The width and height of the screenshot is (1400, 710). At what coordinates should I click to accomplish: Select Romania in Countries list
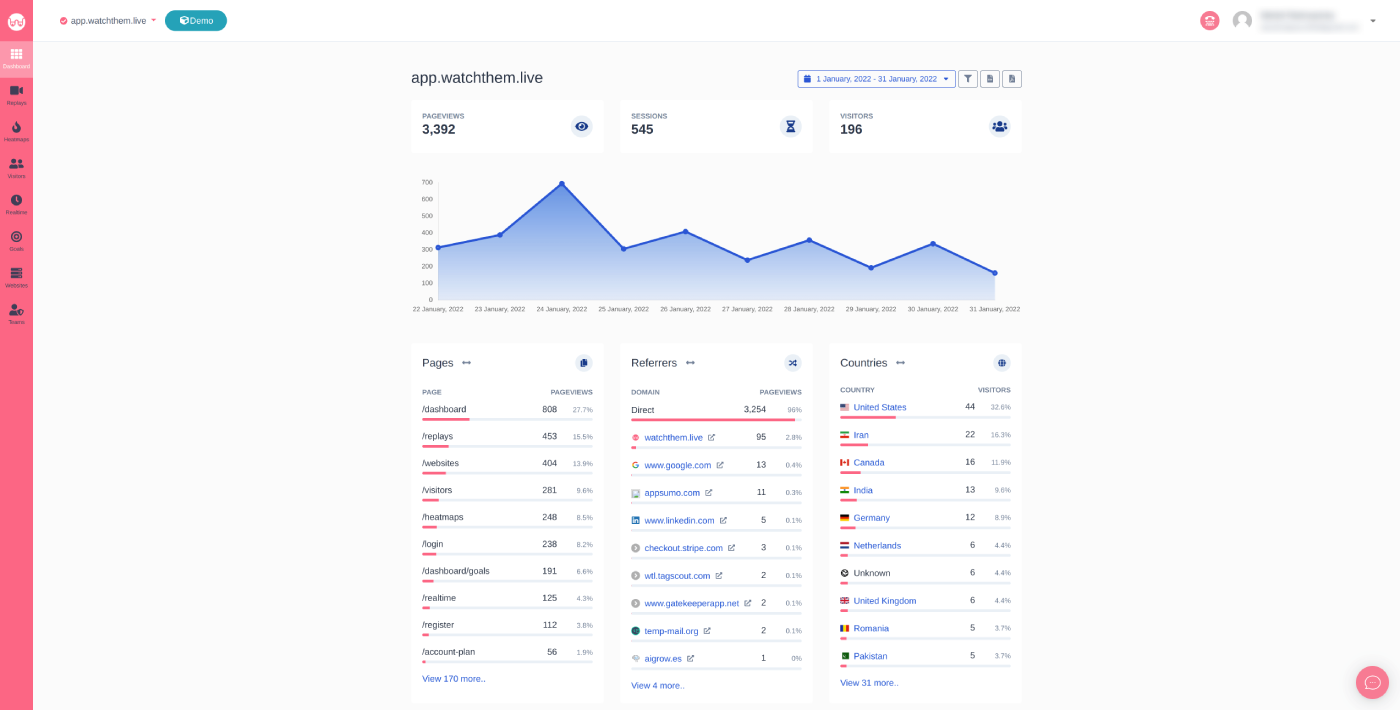coord(871,629)
